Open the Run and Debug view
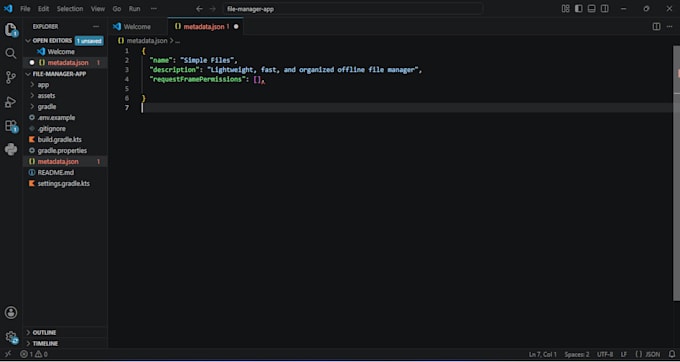Image resolution: width=680 pixels, height=362 pixels. 10,102
